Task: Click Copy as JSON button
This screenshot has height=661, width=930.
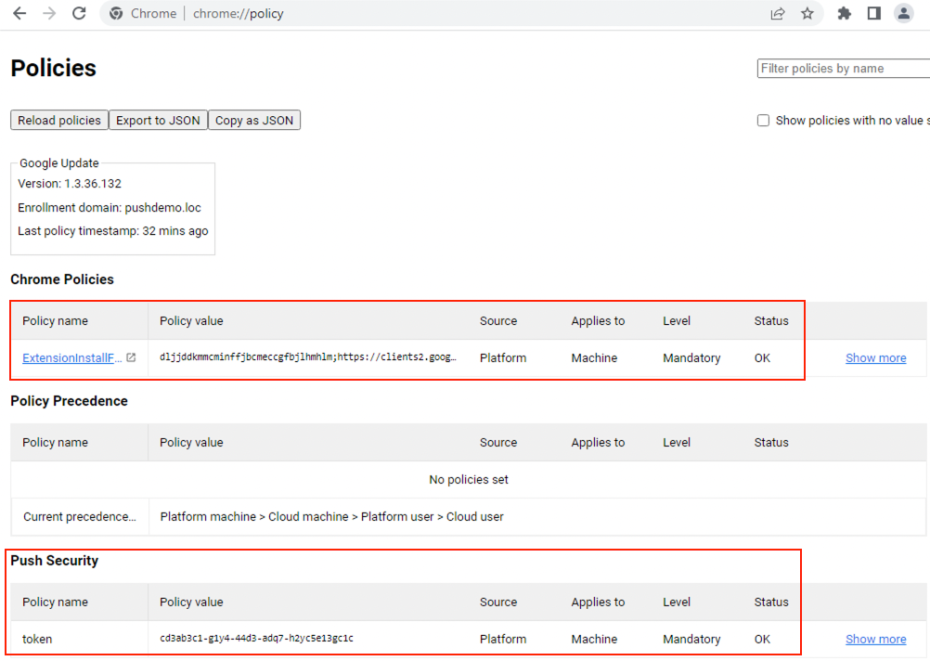Action: click(x=254, y=120)
